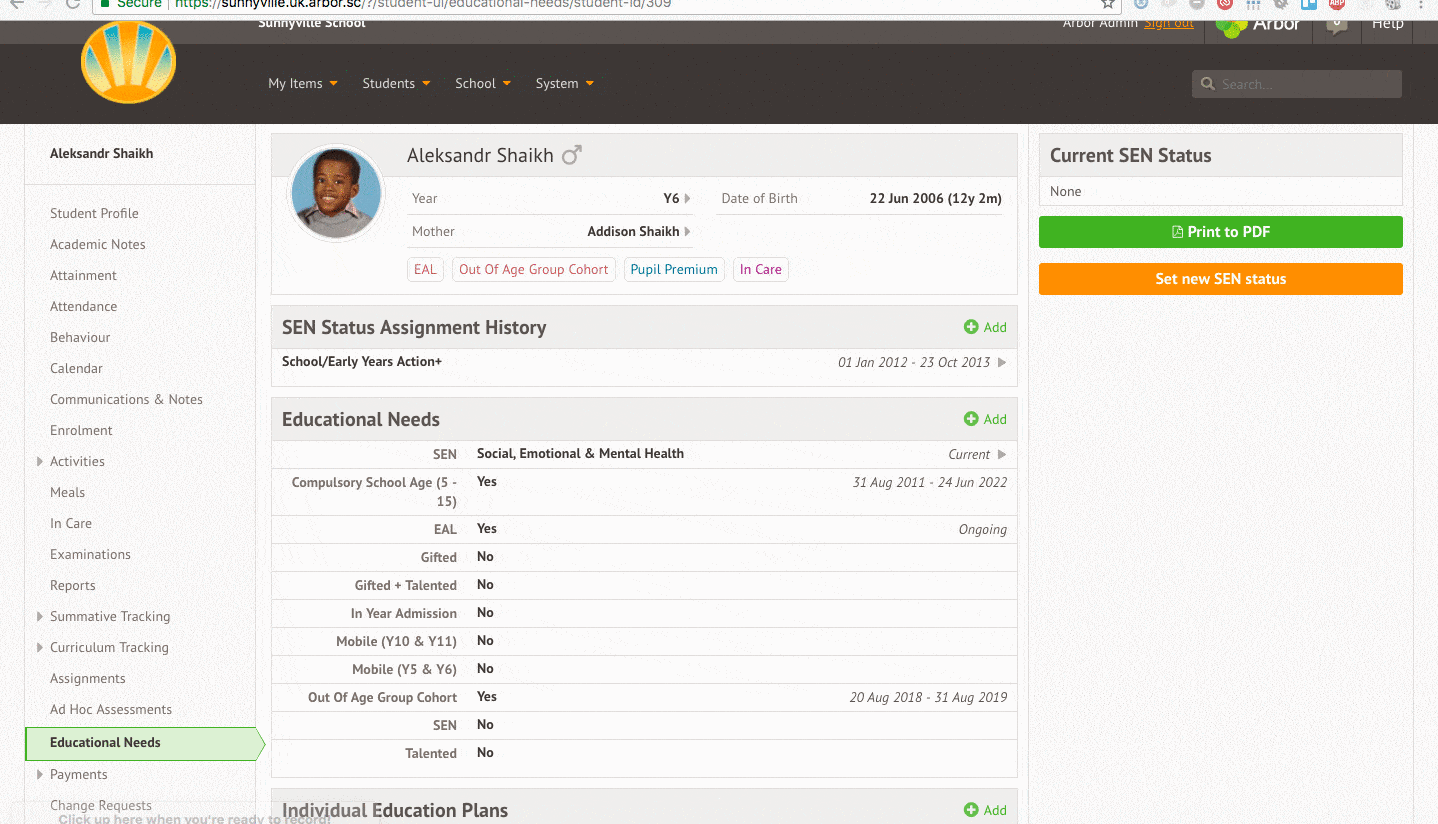Open the My Items dropdown menu
Image resolution: width=1438 pixels, height=824 pixels.
tap(302, 83)
